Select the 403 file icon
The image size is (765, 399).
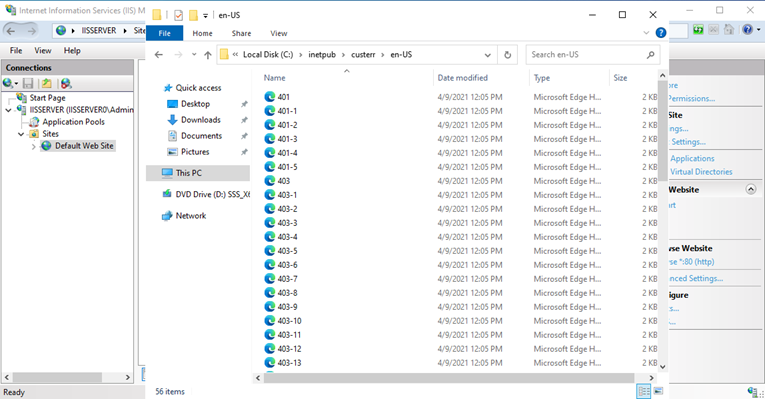270,181
